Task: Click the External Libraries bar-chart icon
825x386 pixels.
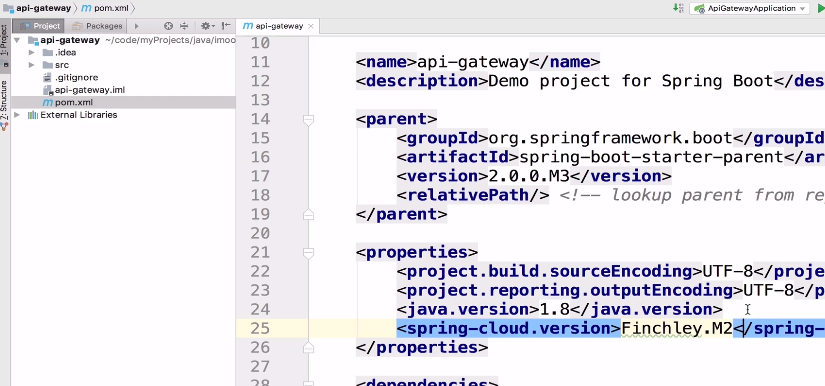Action: point(33,115)
